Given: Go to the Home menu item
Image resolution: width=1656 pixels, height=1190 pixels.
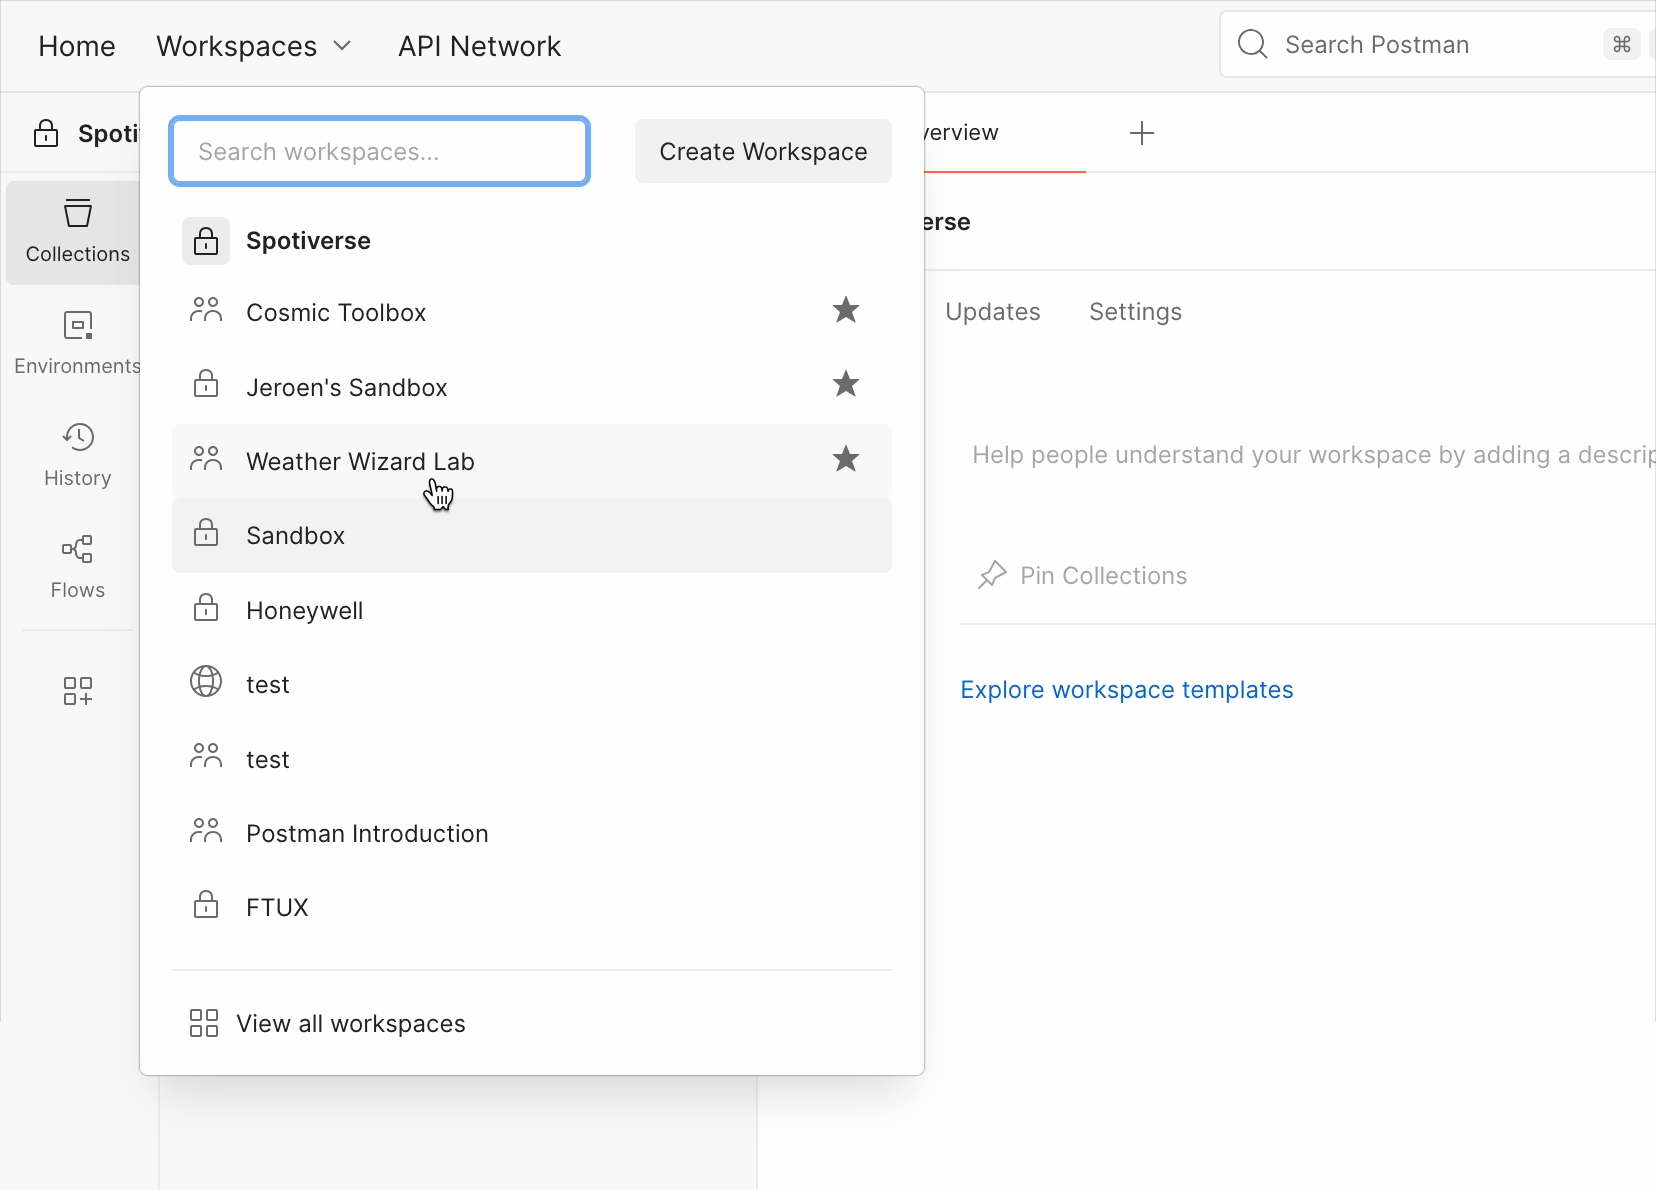Looking at the screenshot, I should 77,46.
